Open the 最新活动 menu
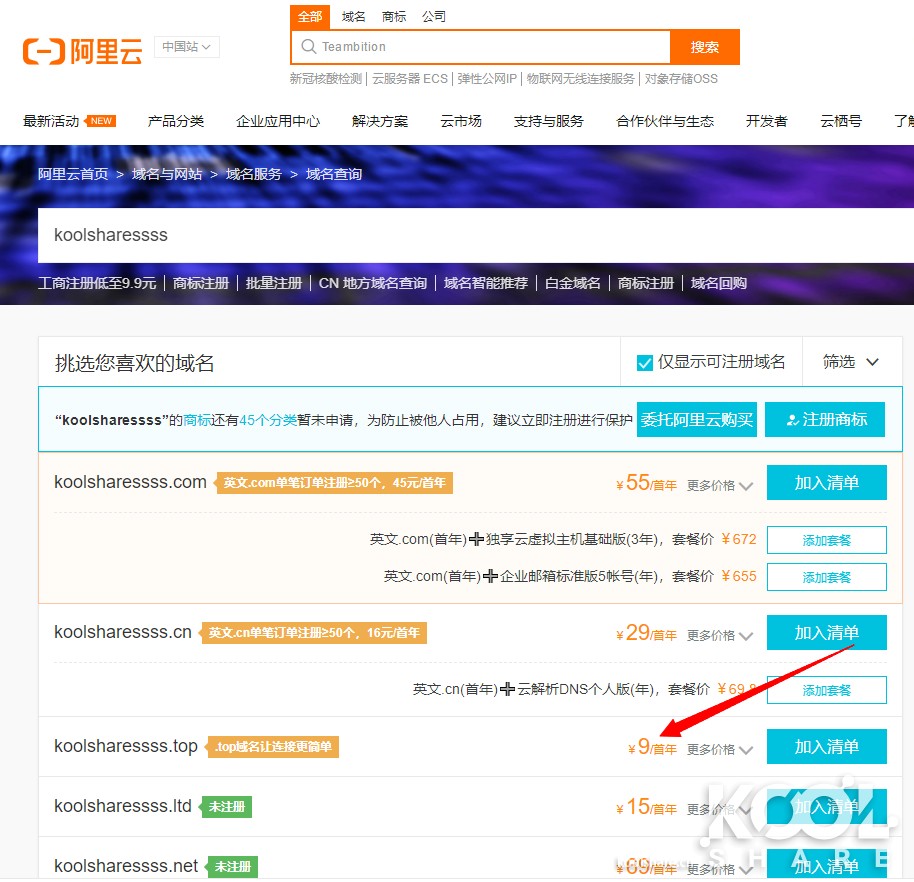The width and height of the screenshot is (914, 882). (51, 121)
